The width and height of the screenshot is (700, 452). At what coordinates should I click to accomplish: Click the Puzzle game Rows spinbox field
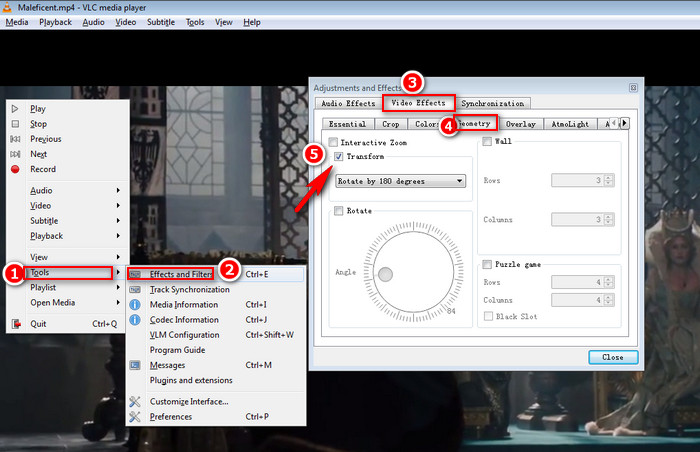pyautogui.click(x=577, y=282)
